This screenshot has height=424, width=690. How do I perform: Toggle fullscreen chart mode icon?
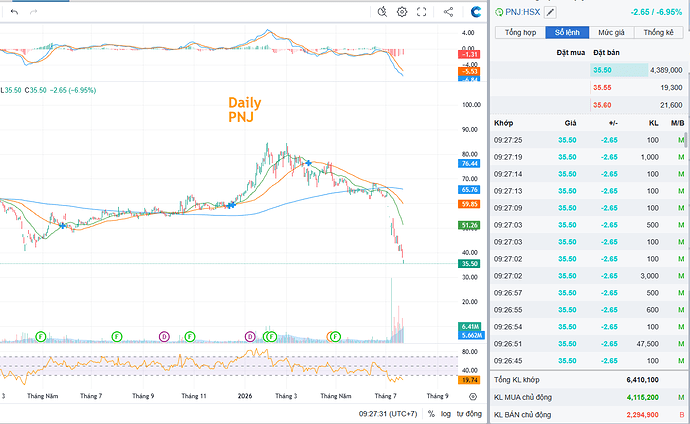point(422,12)
